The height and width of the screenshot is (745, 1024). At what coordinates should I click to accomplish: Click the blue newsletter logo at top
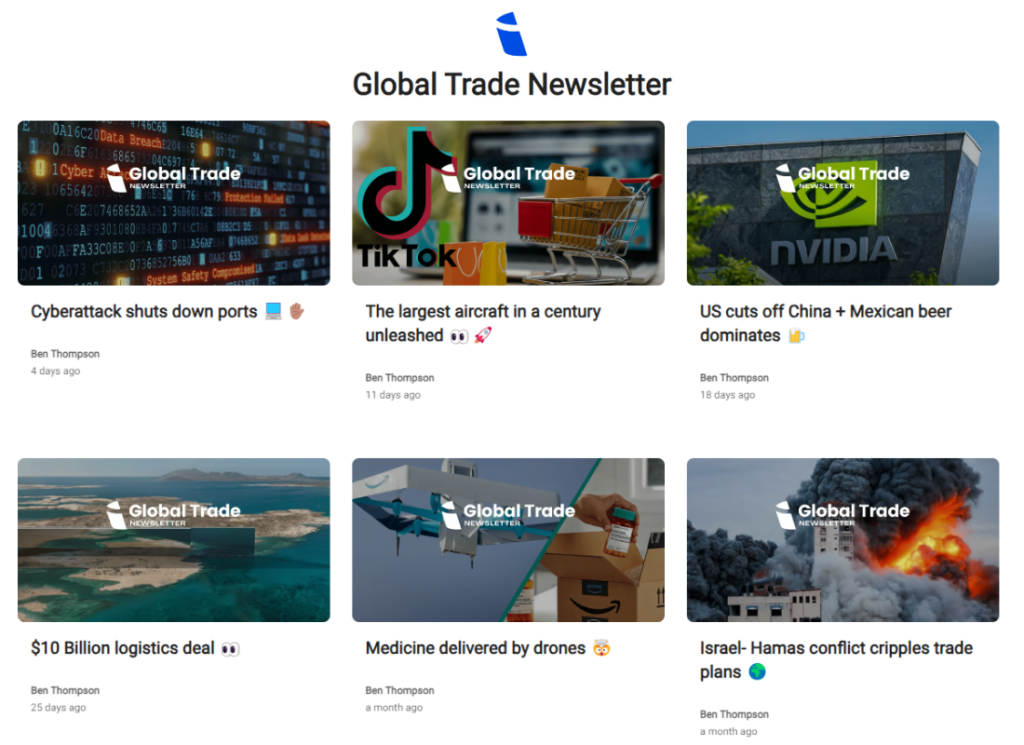tap(511, 34)
